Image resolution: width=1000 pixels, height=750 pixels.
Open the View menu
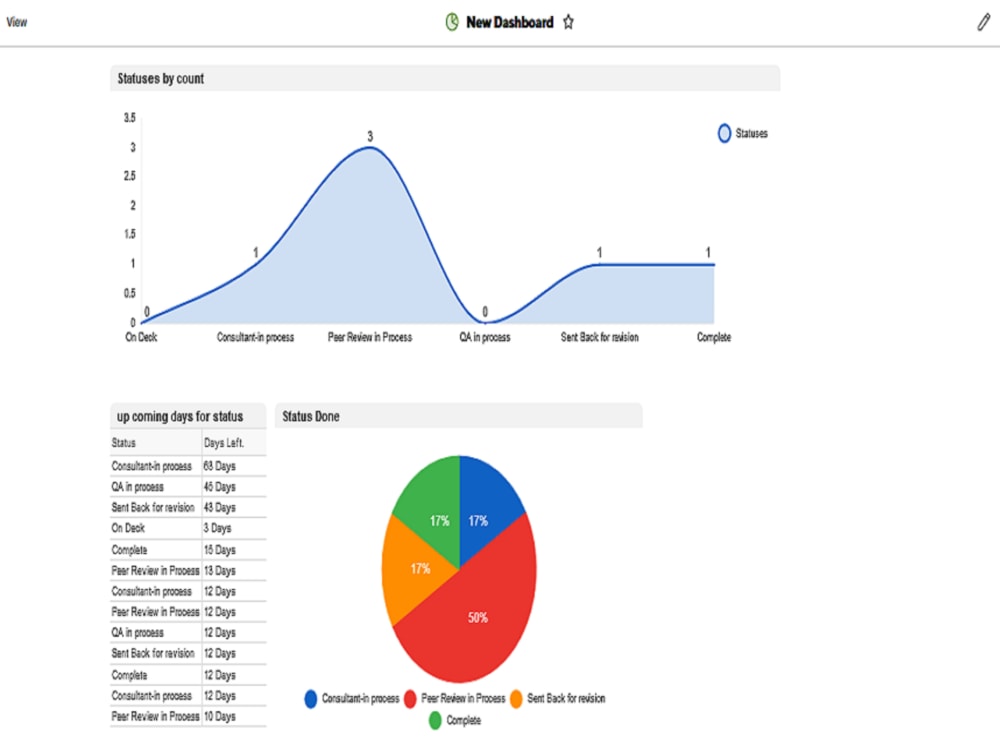click(16, 21)
